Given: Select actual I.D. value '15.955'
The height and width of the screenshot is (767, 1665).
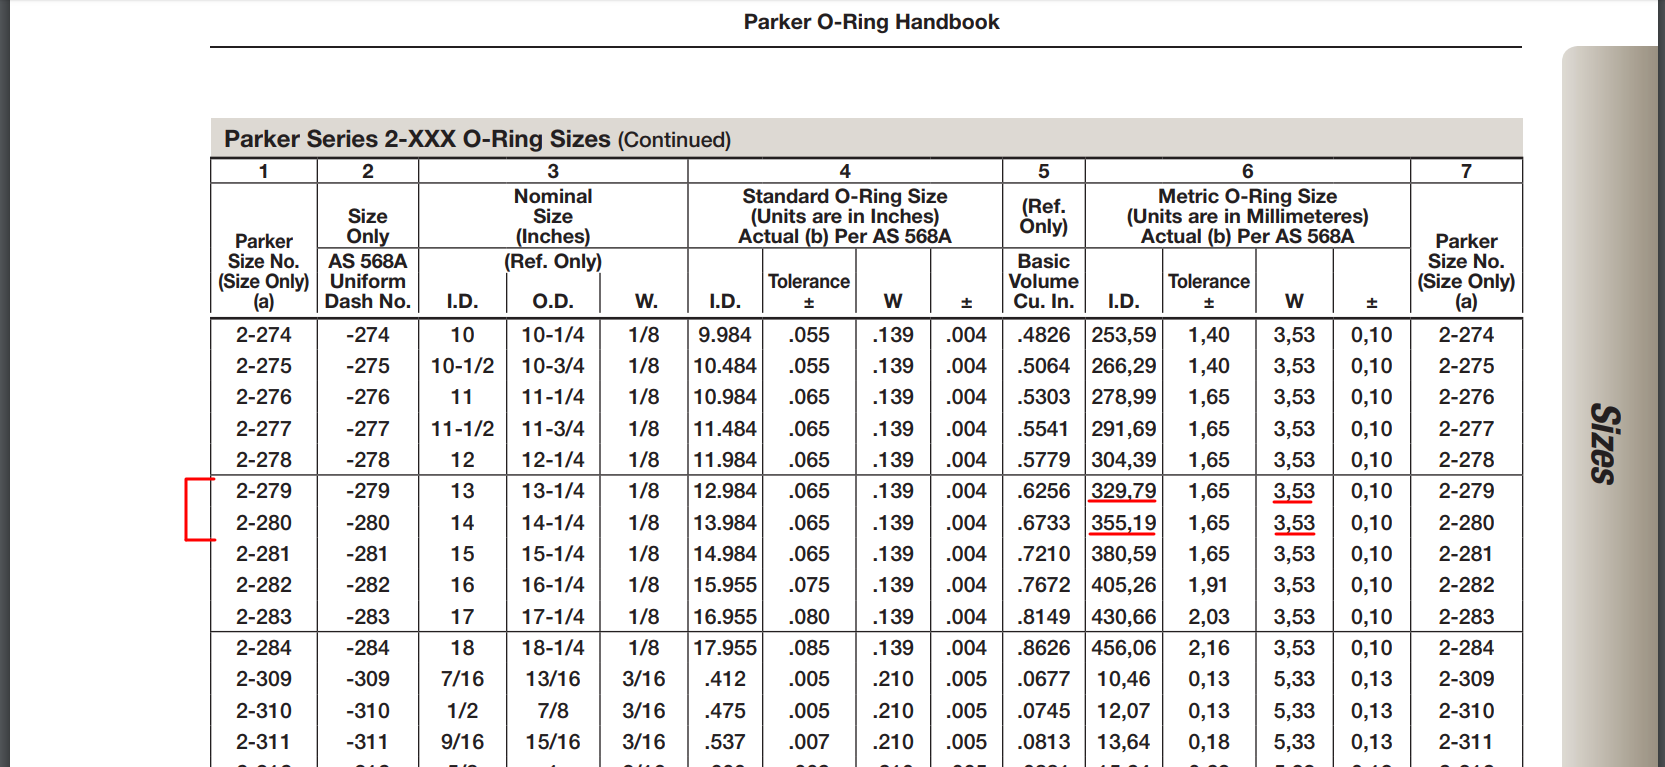Looking at the screenshot, I should [725, 585].
